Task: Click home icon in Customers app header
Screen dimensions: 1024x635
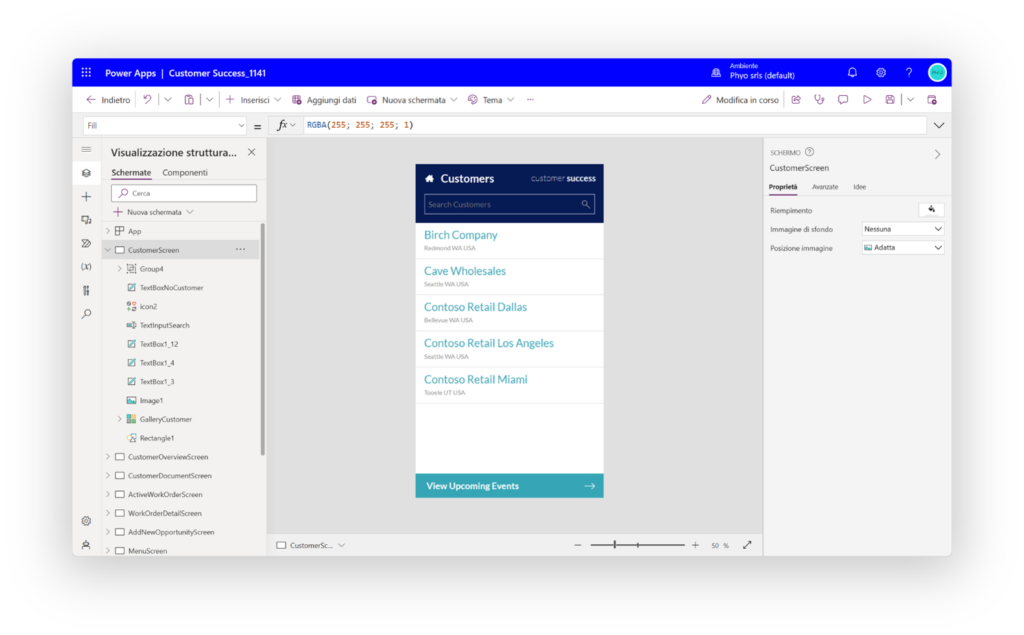Action: tap(429, 178)
